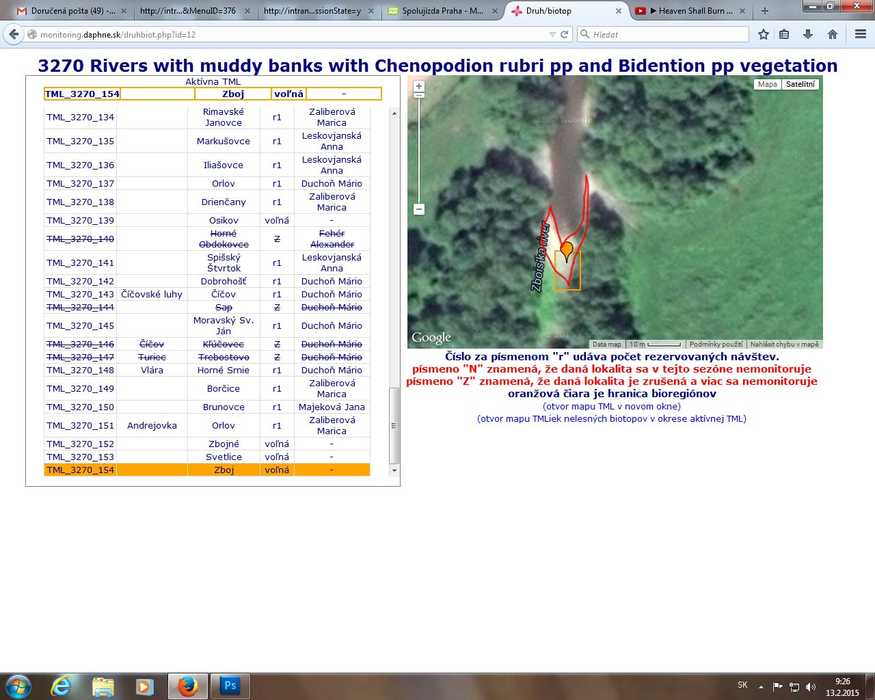The height and width of the screenshot is (700, 875).
Task: Select row TML_3270_149 Borčice
Action: (x=206, y=389)
